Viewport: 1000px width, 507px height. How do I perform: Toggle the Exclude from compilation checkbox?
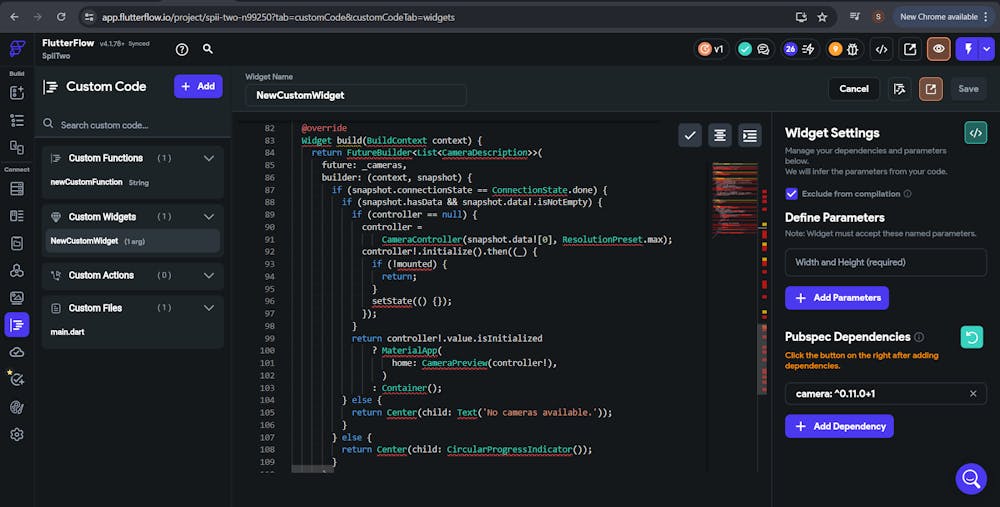(792, 193)
